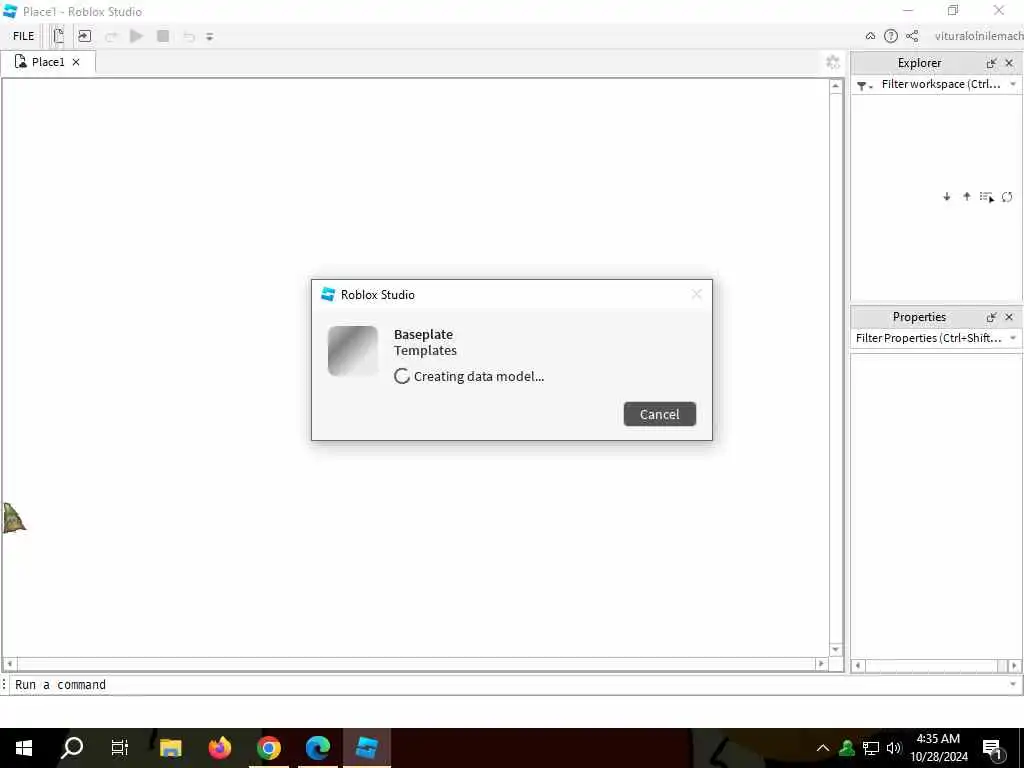Open File Explorer from the taskbar
Viewport: 1024px width, 768px height.
(170, 748)
